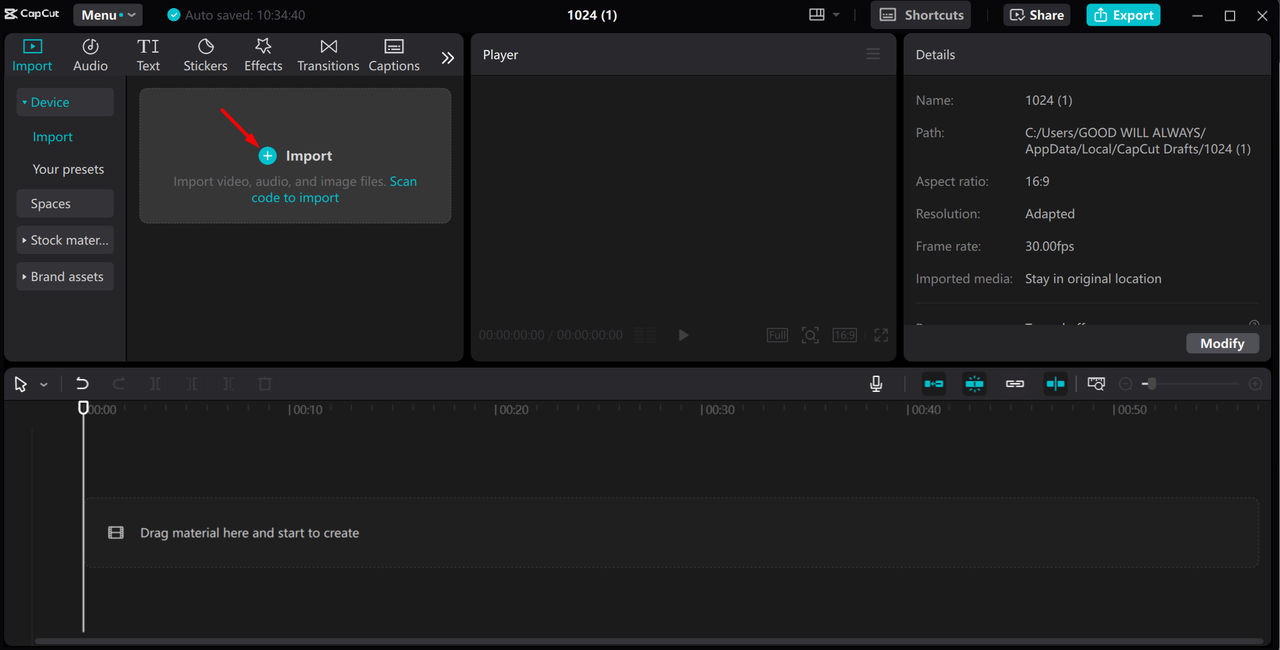The height and width of the screenshot is (650, 1280).
Task: Click the Delete trash icon
Action: [x=265, y=384]
